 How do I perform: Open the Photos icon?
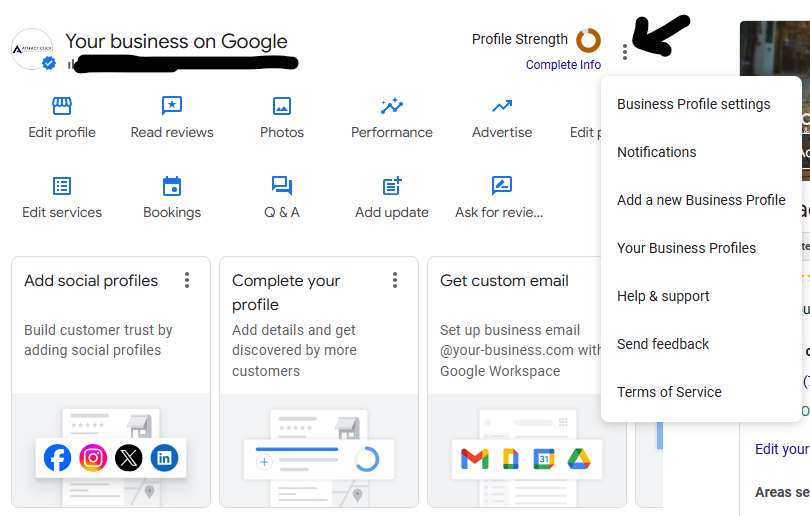click(282, 106)
